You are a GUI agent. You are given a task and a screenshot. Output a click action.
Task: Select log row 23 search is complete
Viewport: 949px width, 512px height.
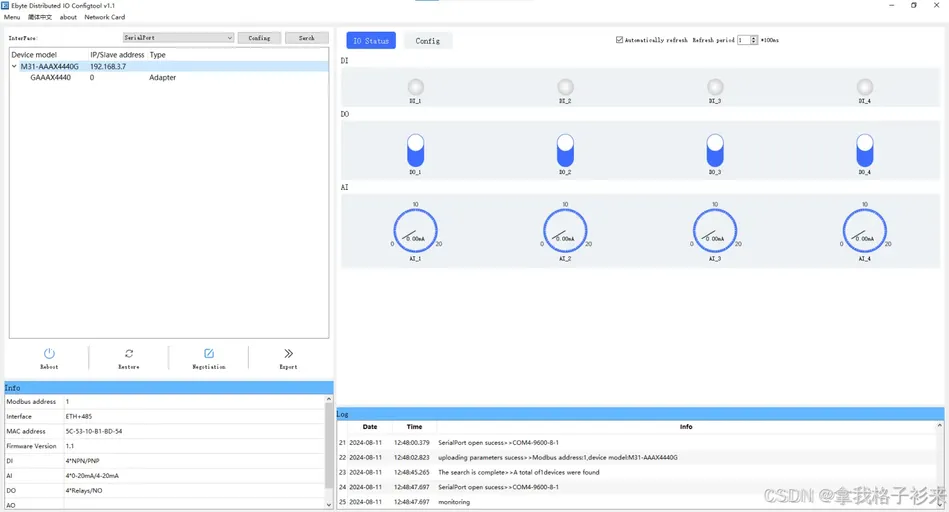click(x=637, y=472)
